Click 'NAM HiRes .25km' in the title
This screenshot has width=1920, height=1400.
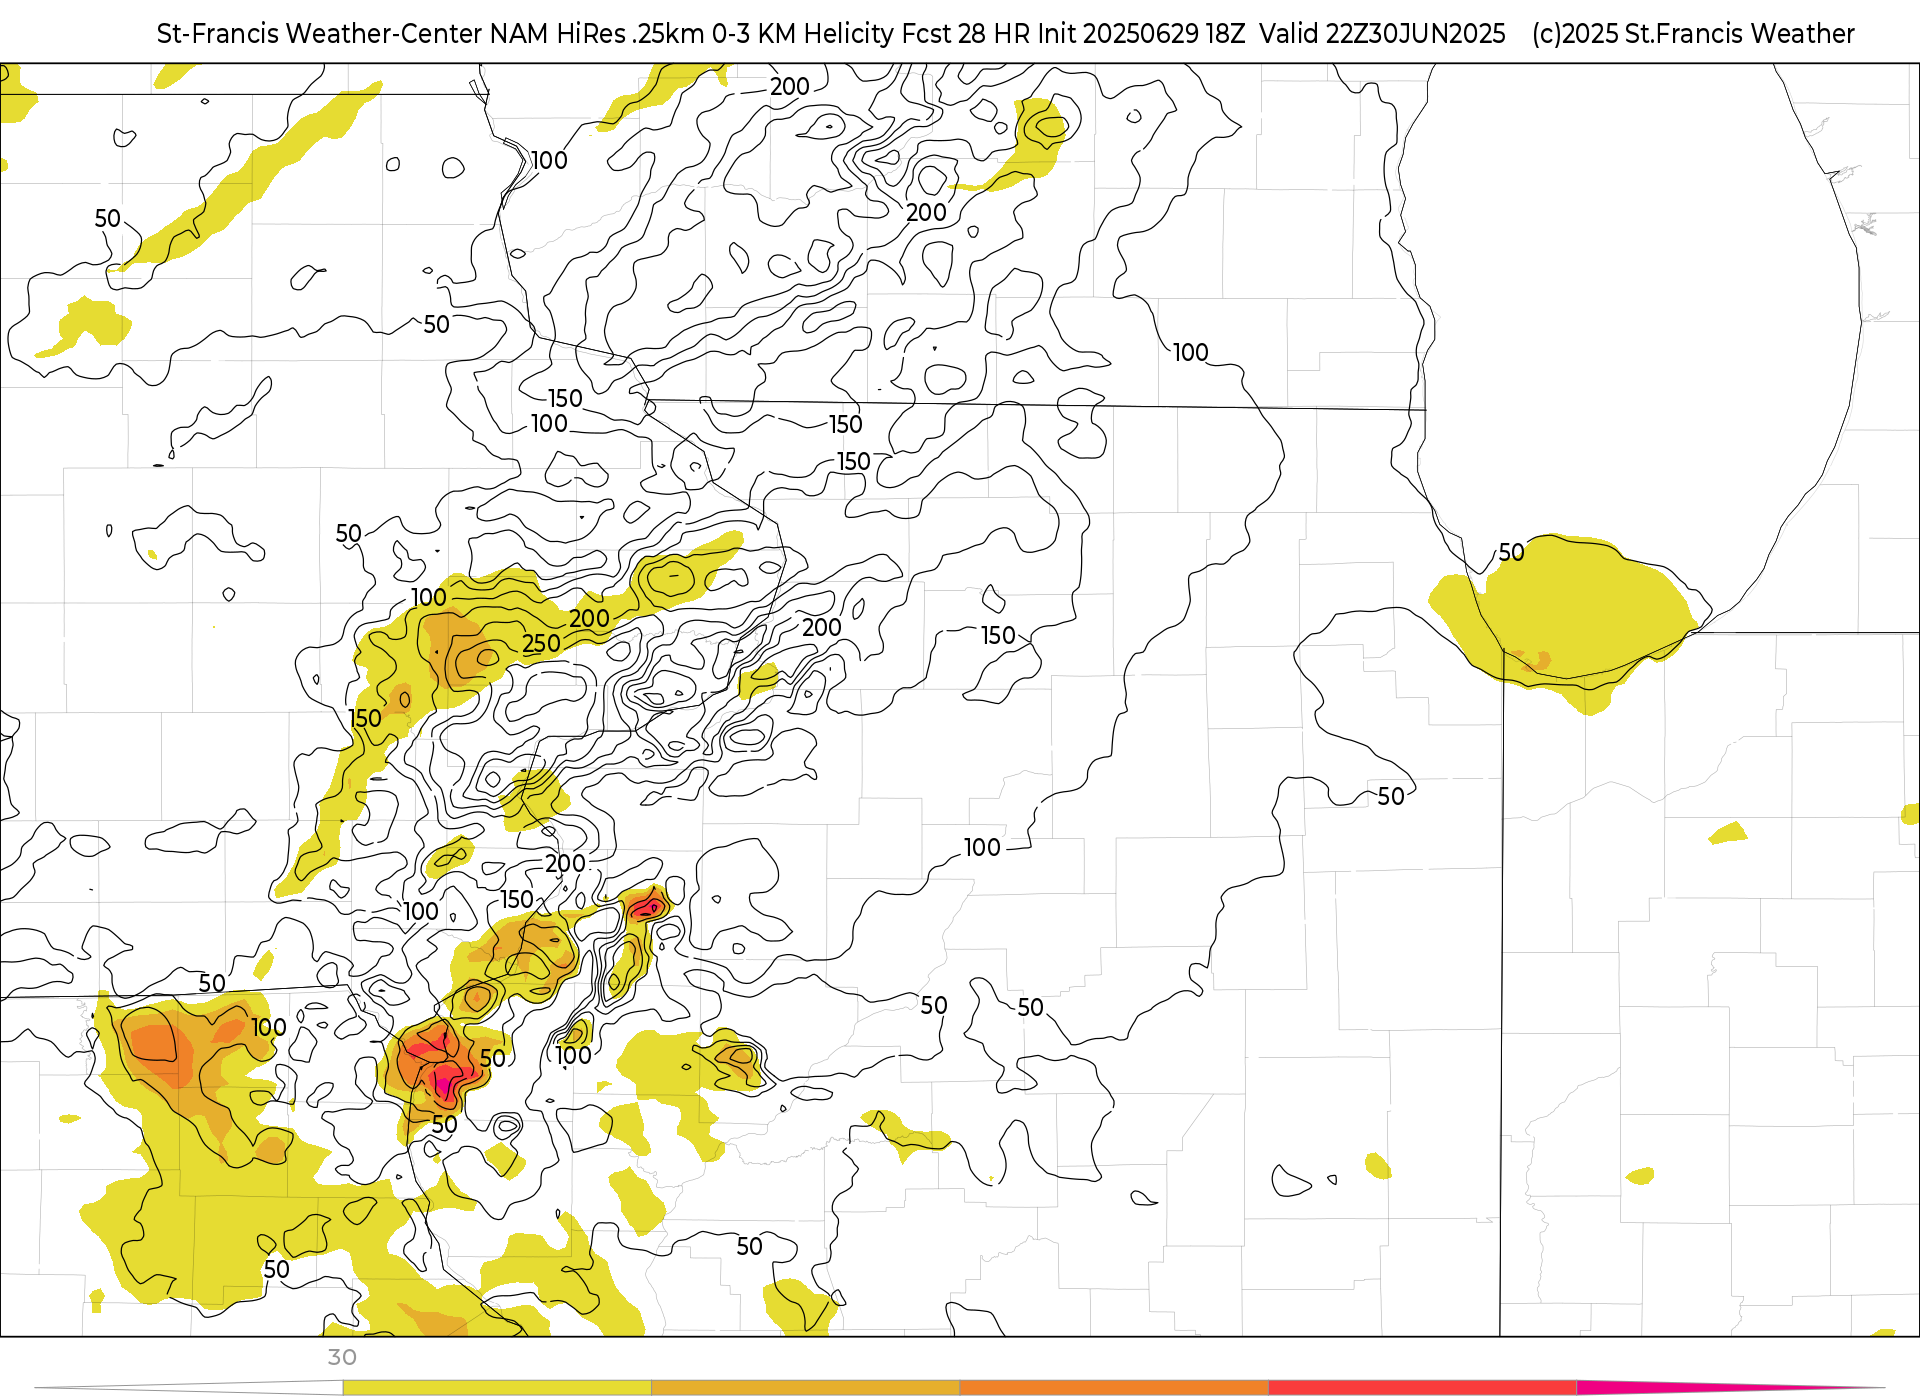point(598,34)
